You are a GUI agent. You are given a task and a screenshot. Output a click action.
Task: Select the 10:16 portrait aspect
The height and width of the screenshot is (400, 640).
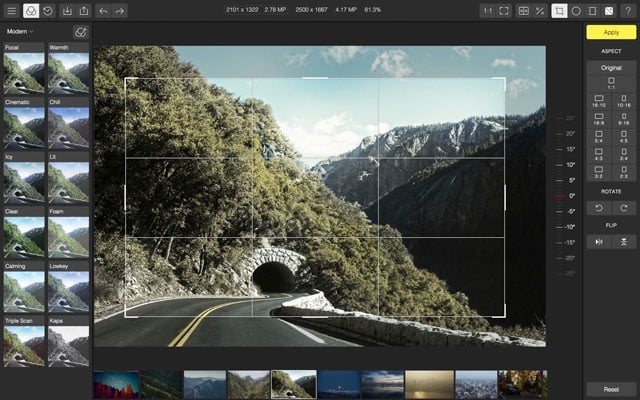pos(624,101)
